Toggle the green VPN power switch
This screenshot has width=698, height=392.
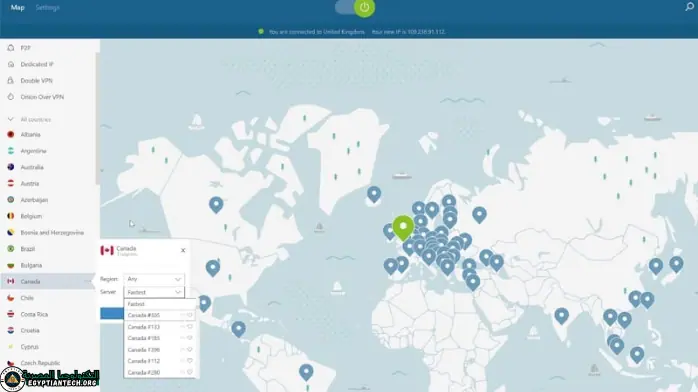click(355, 8)
